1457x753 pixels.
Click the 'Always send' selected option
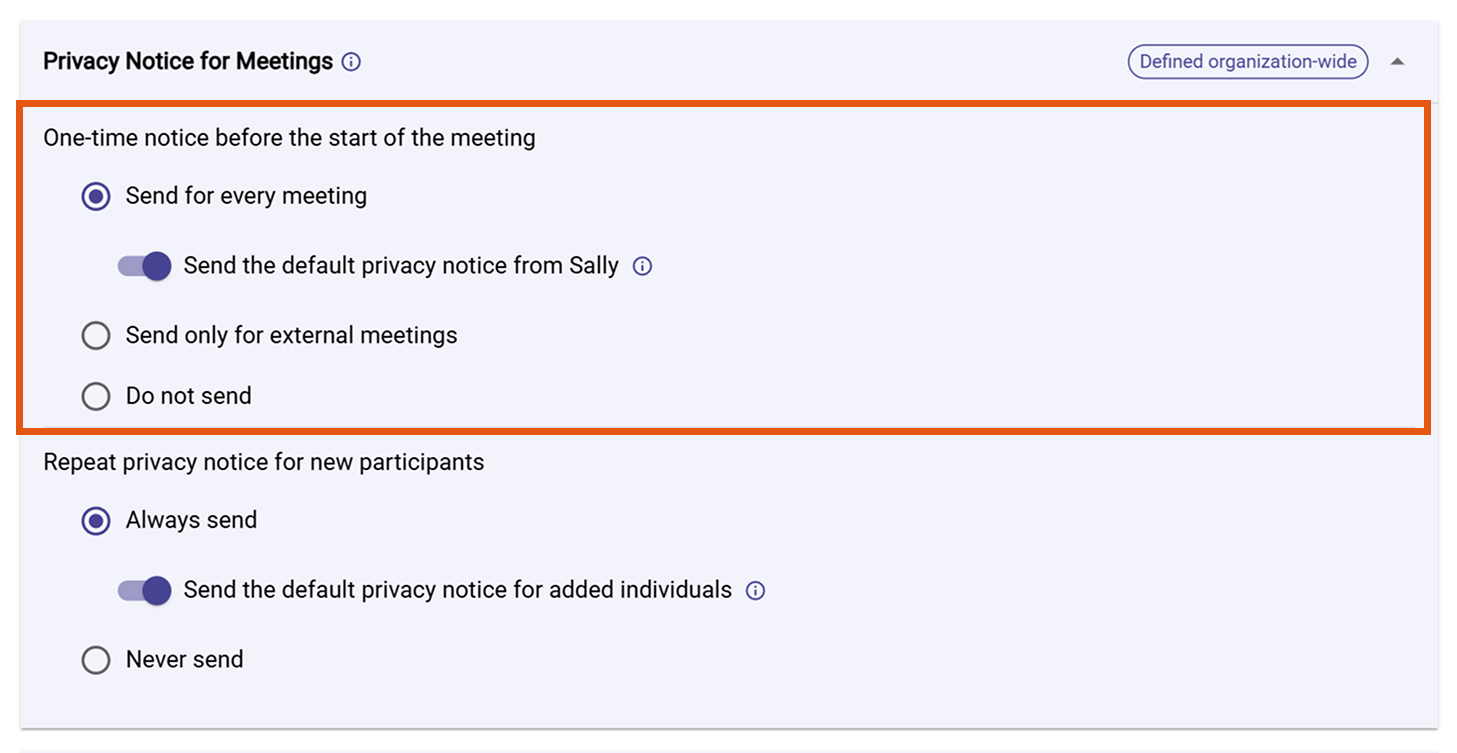190,520
